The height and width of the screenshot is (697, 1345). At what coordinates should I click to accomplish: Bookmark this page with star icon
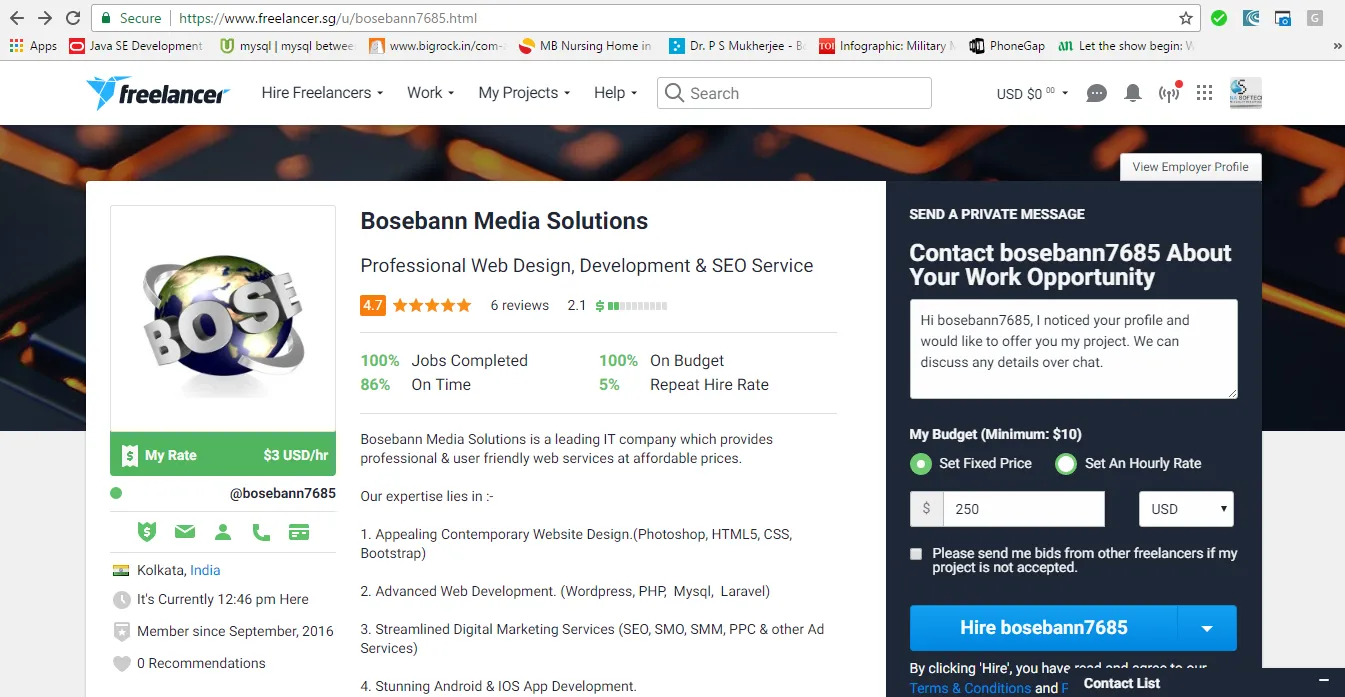pos(1186,18)
